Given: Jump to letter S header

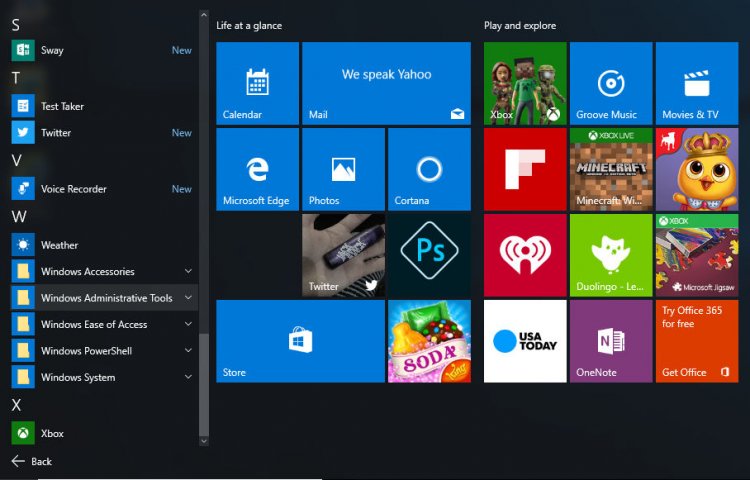Looking at the screenshot, I should tap(16, 25).
